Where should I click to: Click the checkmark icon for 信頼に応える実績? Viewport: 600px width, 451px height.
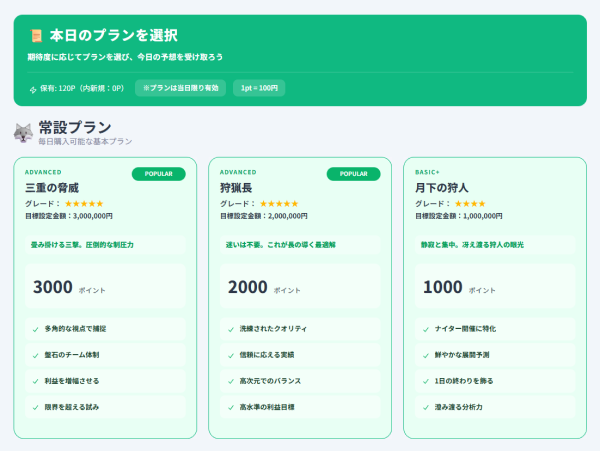pyautogui.click(x=231, y=355)
